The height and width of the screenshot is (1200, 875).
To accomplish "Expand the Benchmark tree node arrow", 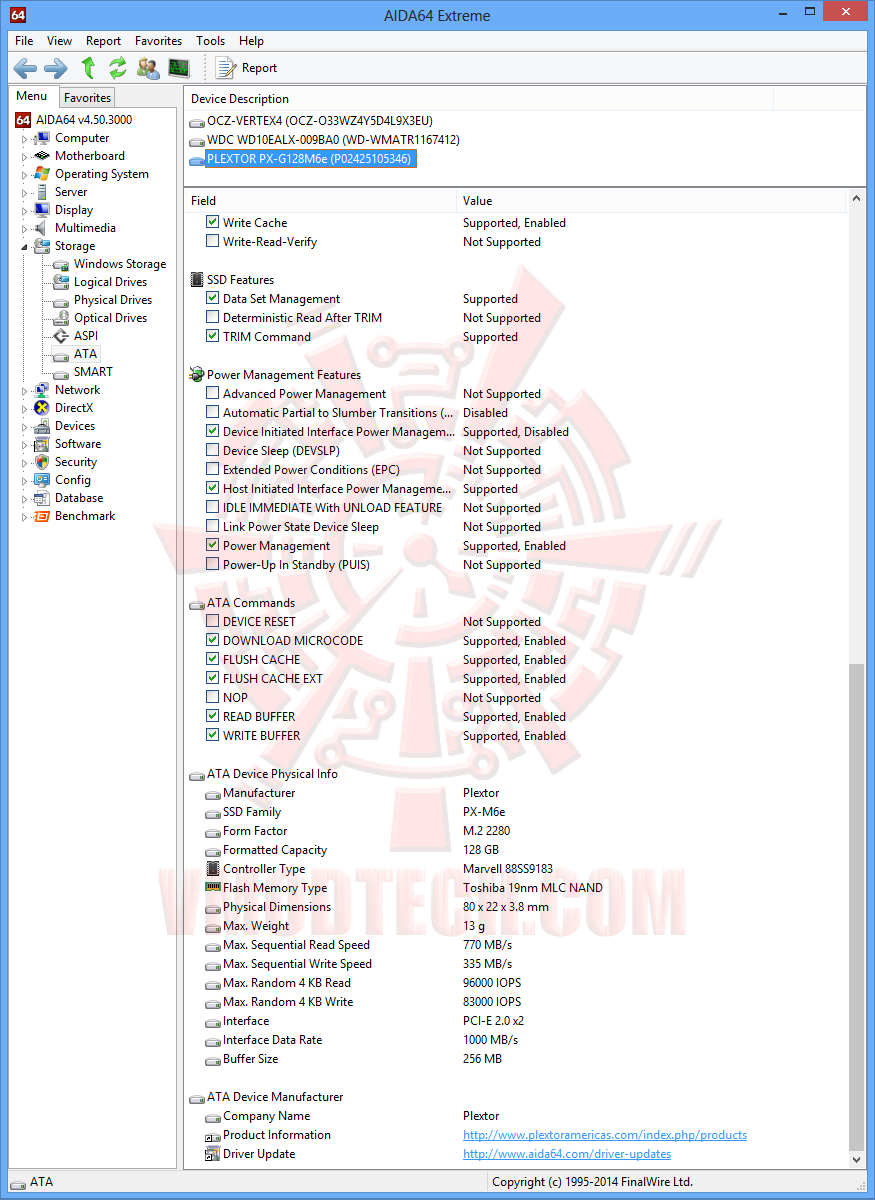I will click(25, 517).
